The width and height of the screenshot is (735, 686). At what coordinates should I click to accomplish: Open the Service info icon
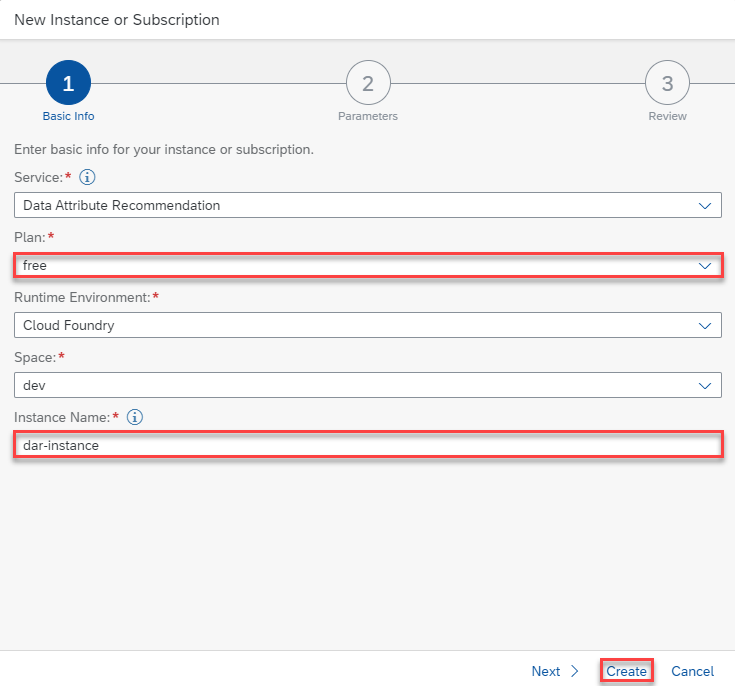87,177
